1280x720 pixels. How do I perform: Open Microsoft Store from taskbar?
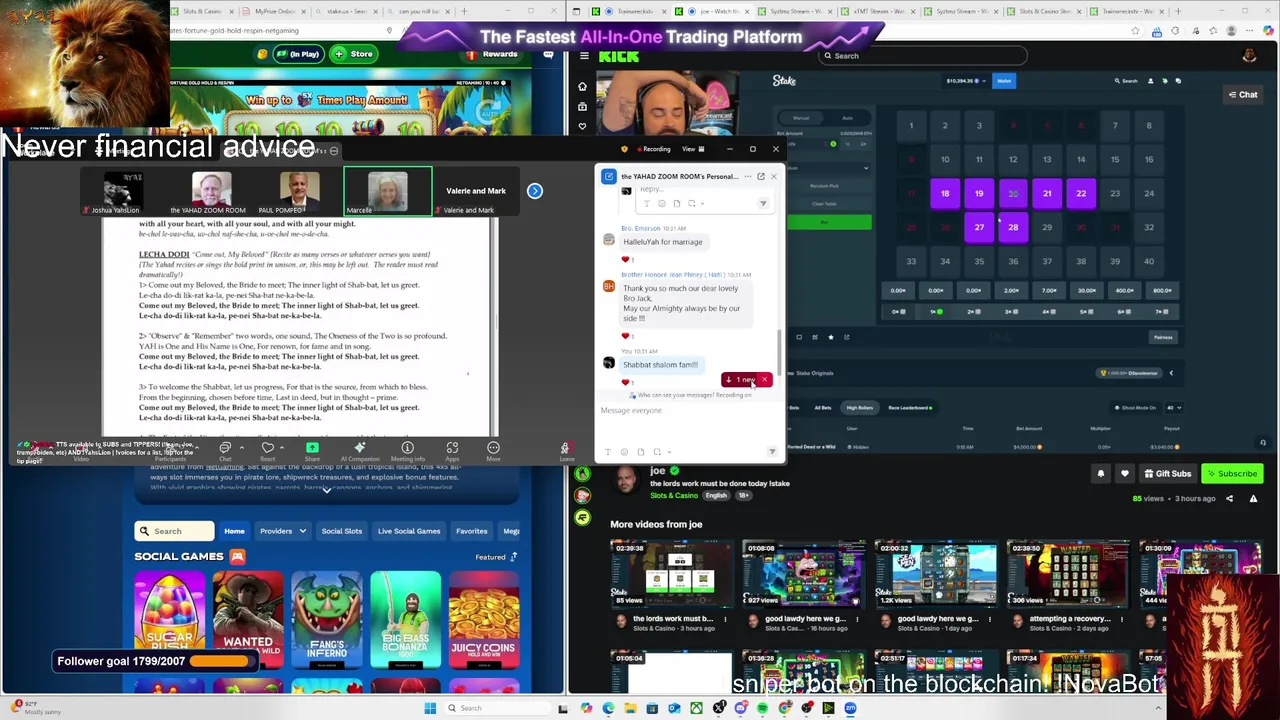click(x=652, y=708)
